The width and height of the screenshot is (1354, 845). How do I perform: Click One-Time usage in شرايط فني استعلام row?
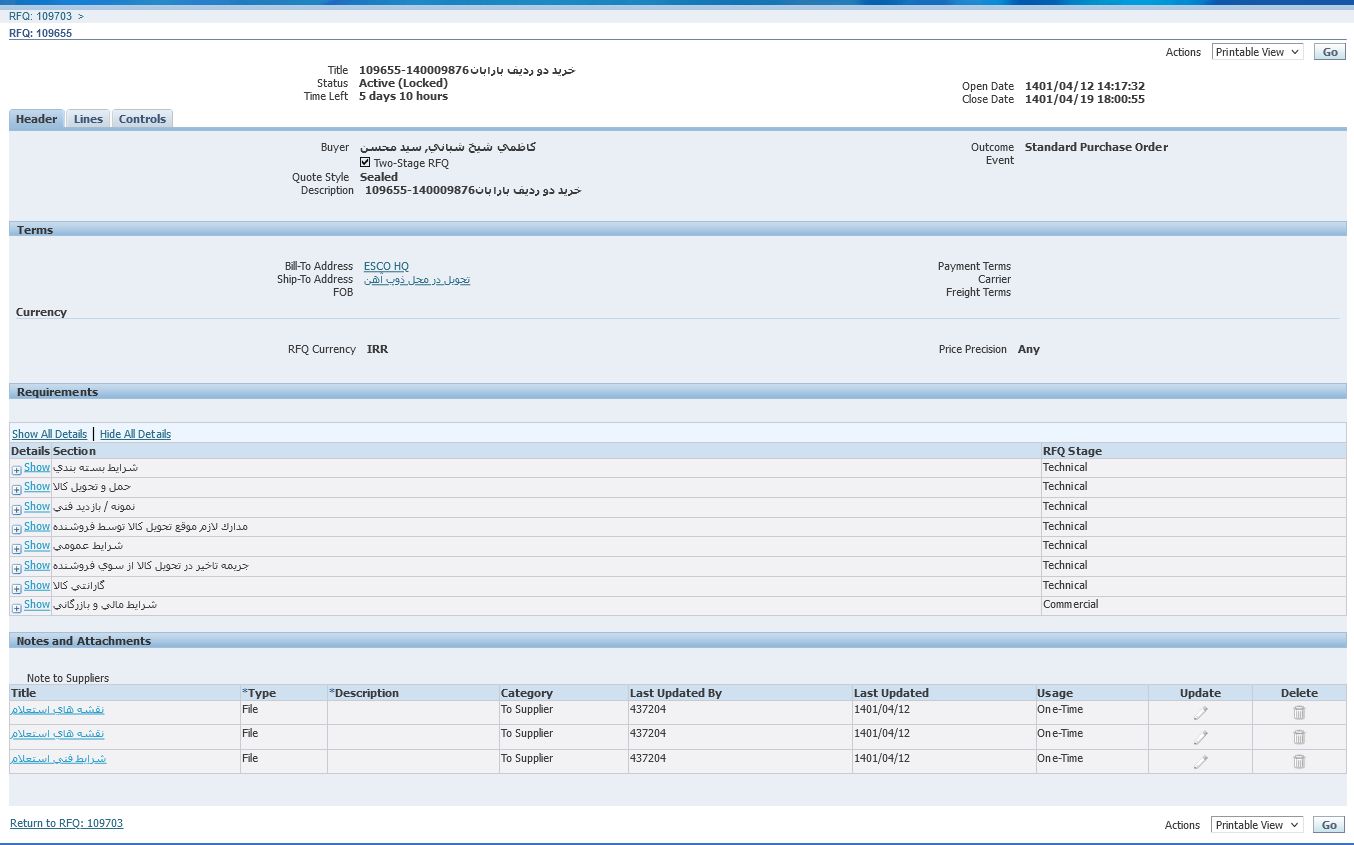tap(1060, 758)
